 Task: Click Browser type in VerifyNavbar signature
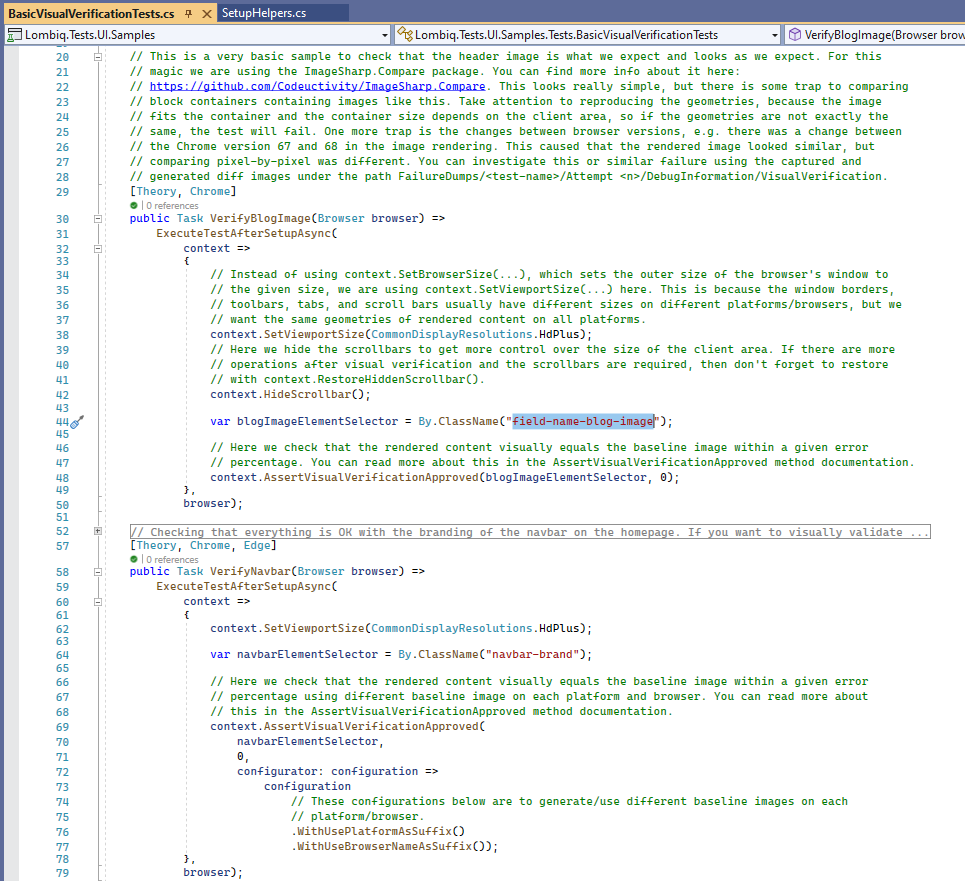pyautogui.click(x=321, y=572)
